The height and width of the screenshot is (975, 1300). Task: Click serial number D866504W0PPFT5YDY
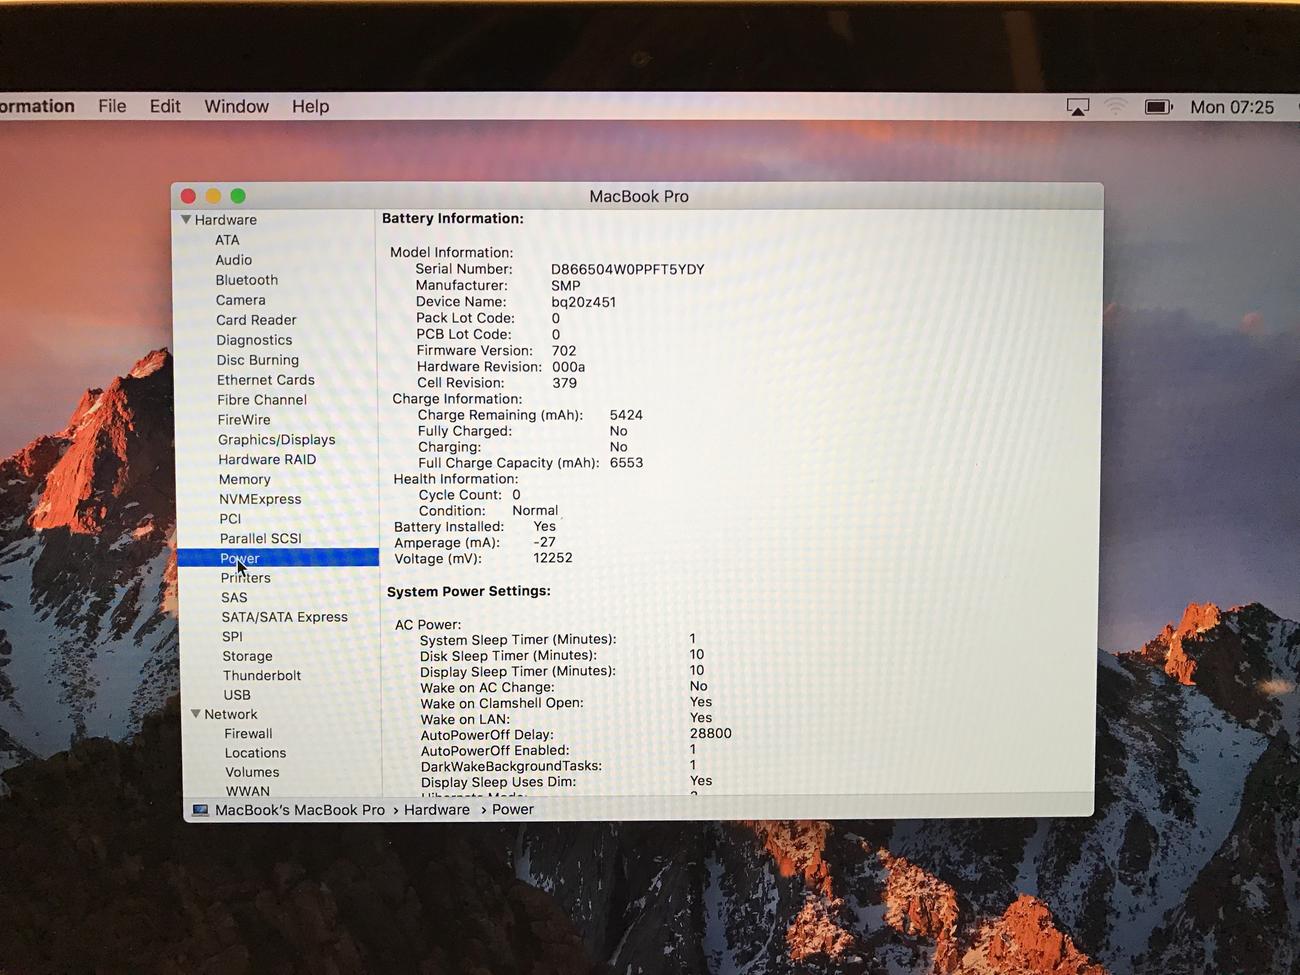click(628, 269)
